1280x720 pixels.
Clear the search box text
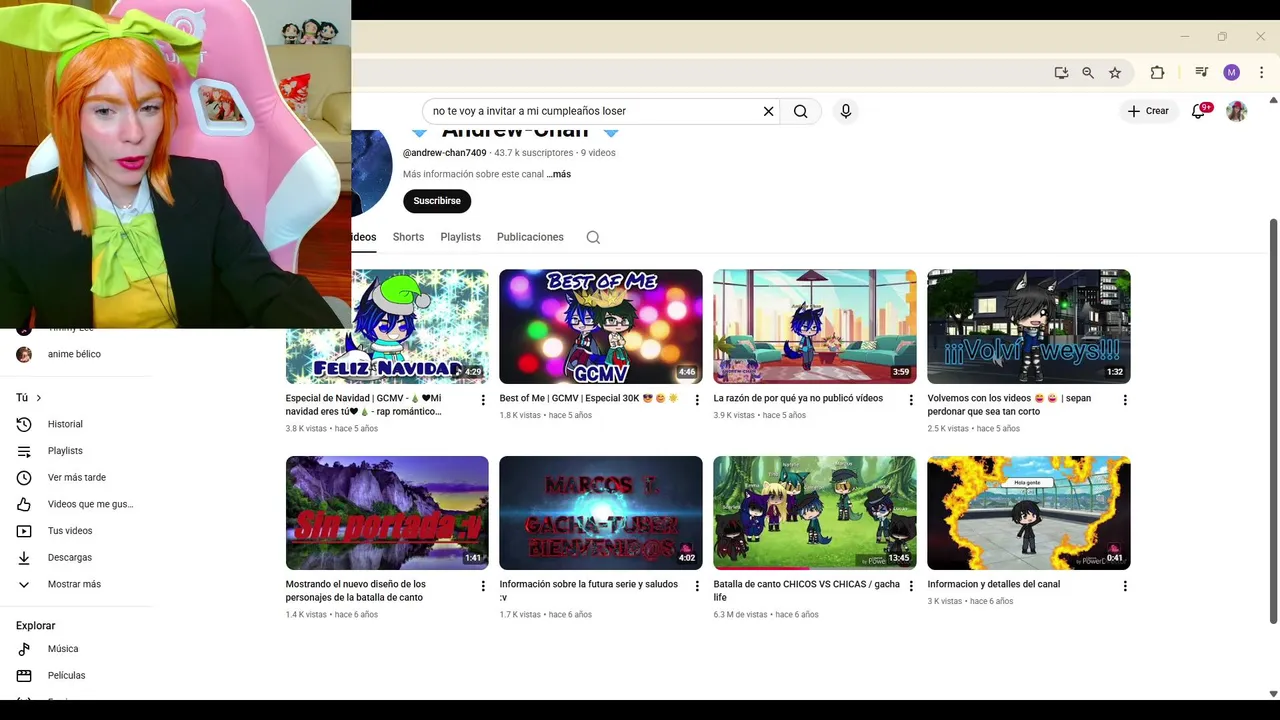click(x=768, y=111)
